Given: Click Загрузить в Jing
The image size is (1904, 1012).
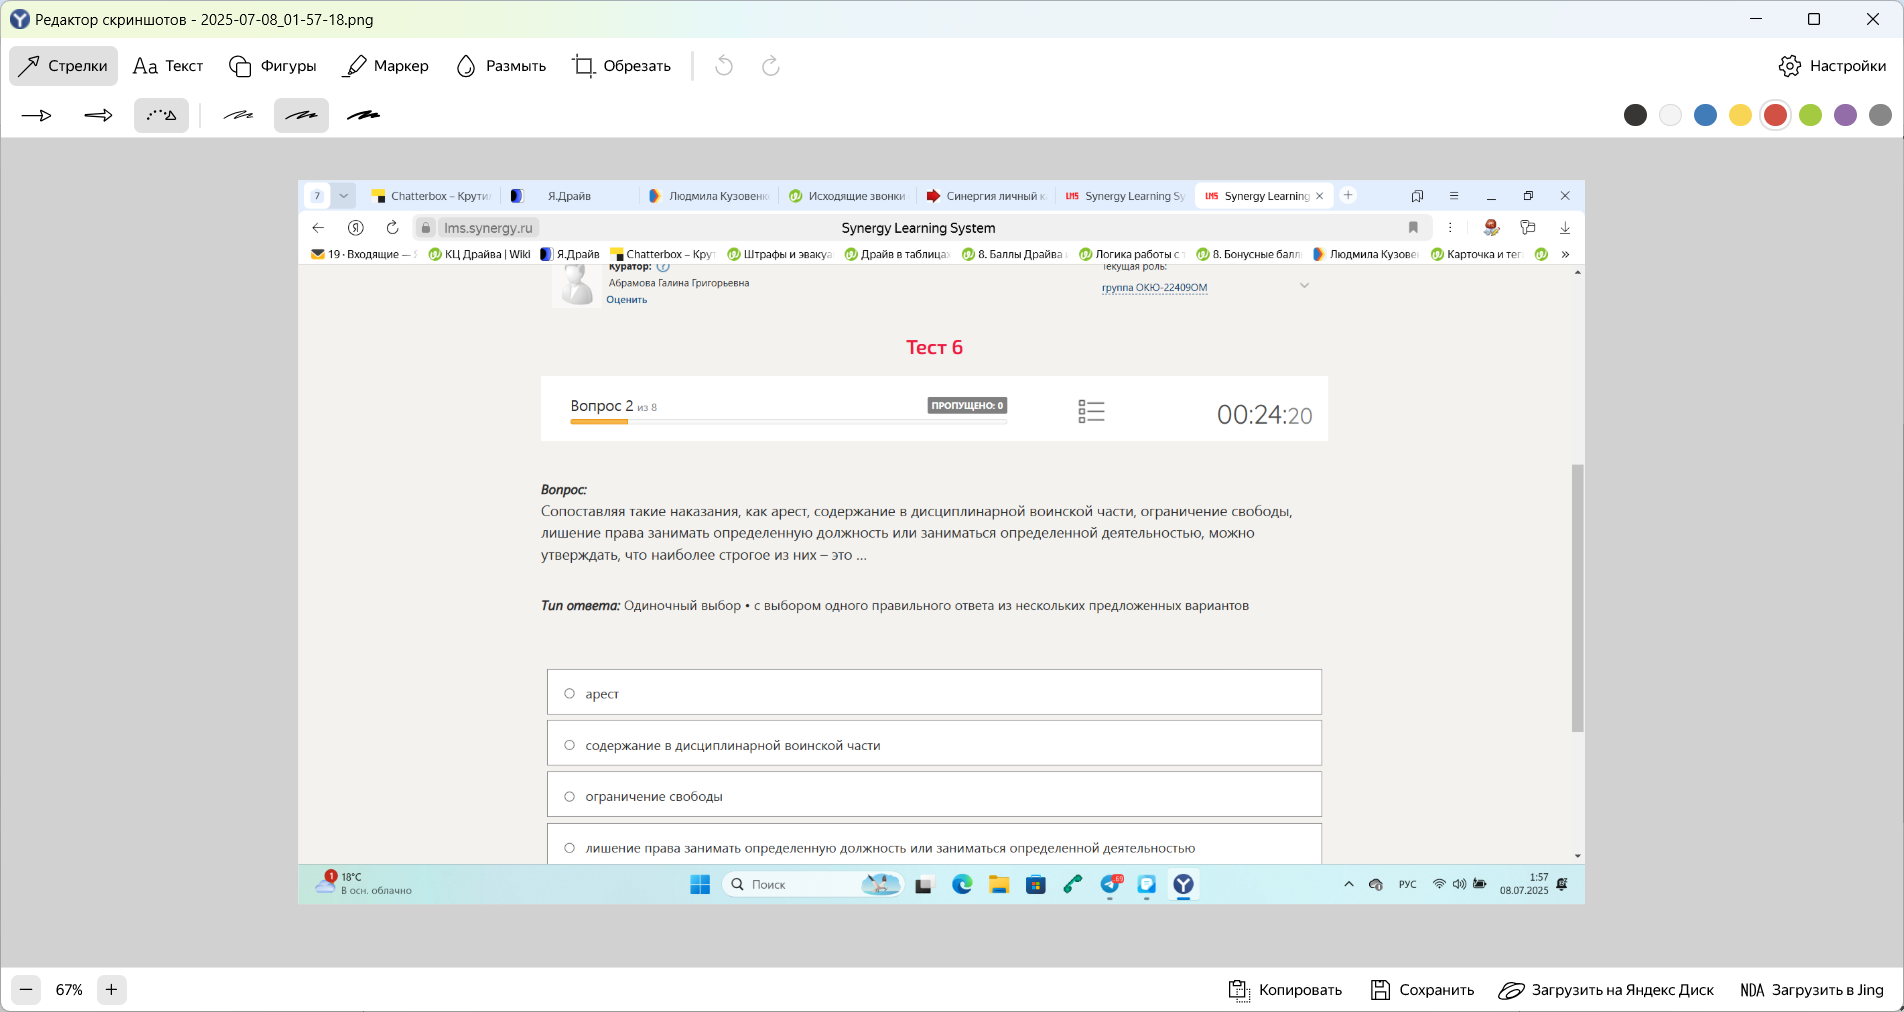Looking at the screenshot, I should pyautogui.click(x=1812, y=990).
